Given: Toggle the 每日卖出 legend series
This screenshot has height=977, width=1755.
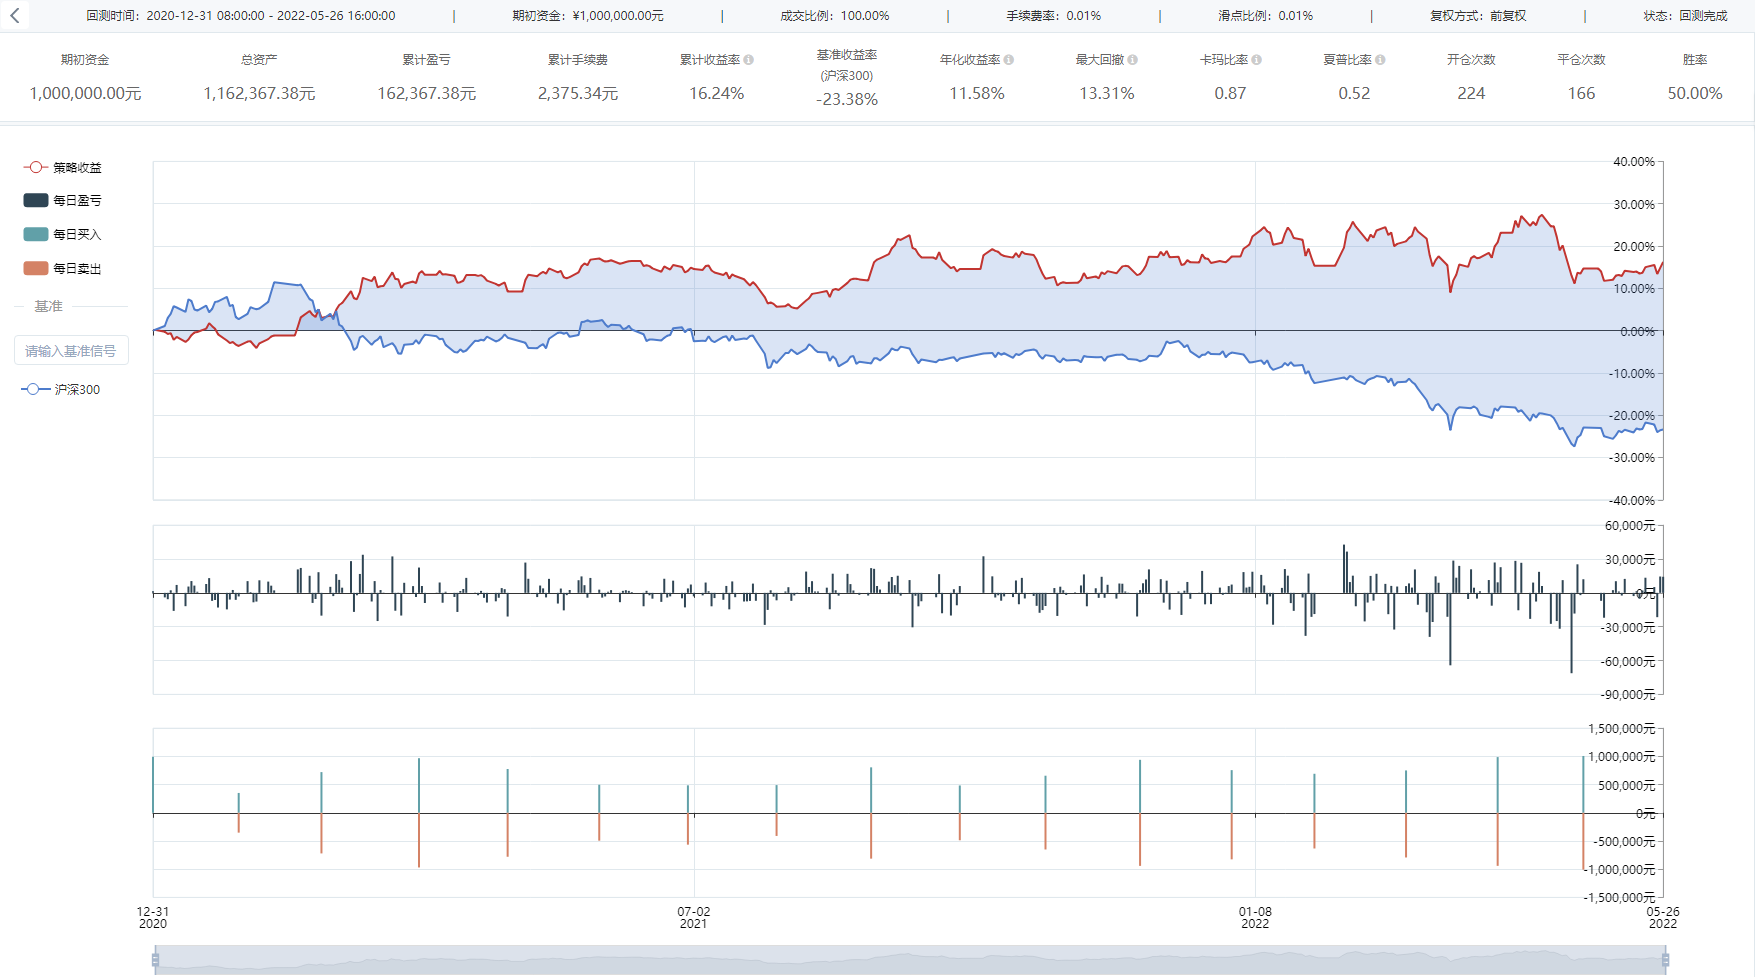Looking at the screenshot, I should [x=63, y=268].
